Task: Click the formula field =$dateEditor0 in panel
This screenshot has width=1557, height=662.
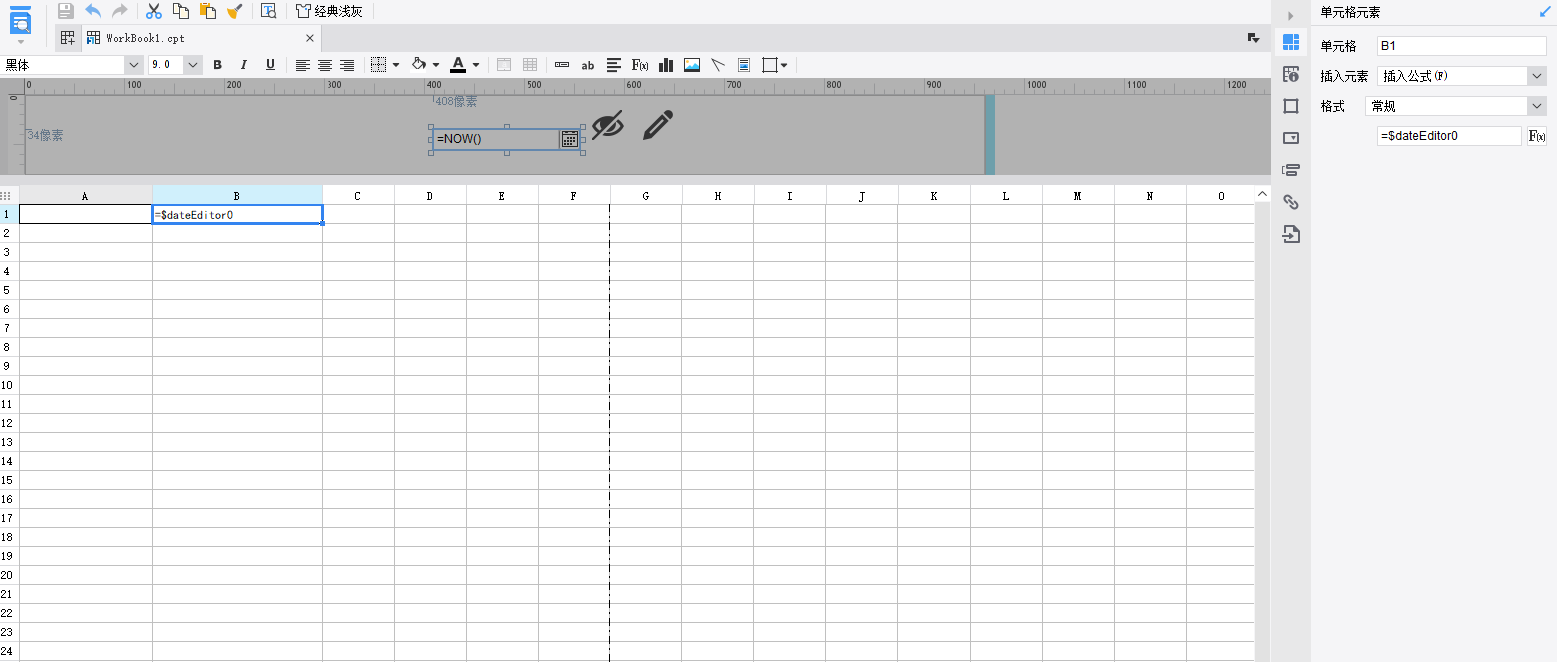Action: (1449, 136)
